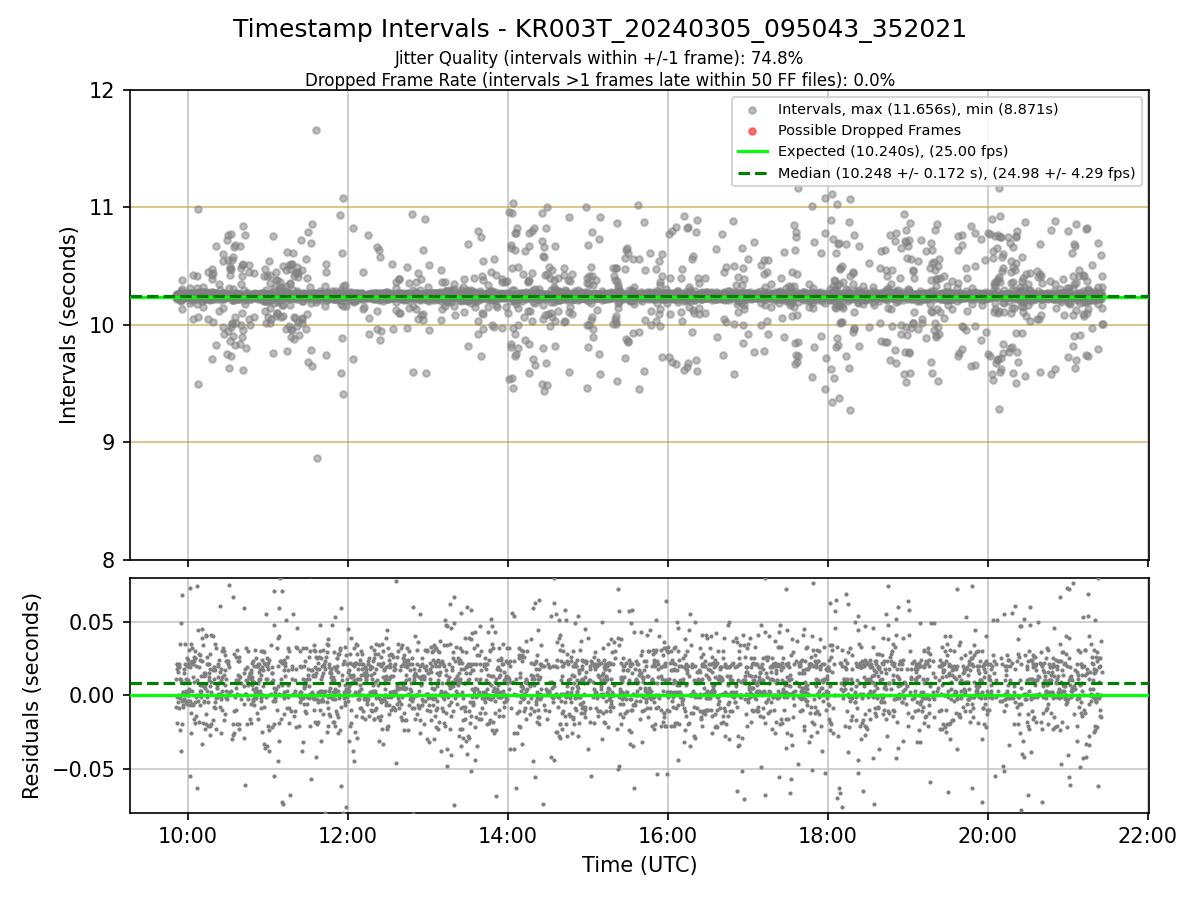Click the Dropped Frame Rate subtitle text

600,79
